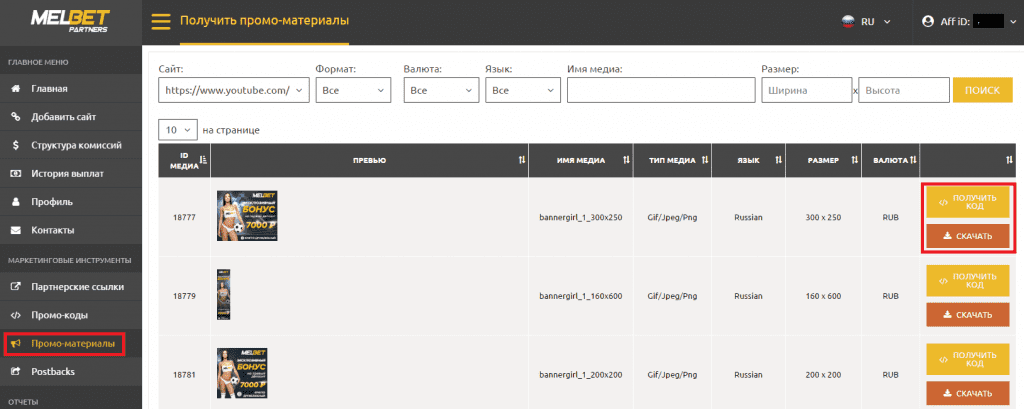
Task: Open Главная in the sidebar
Action: point(71,88)
